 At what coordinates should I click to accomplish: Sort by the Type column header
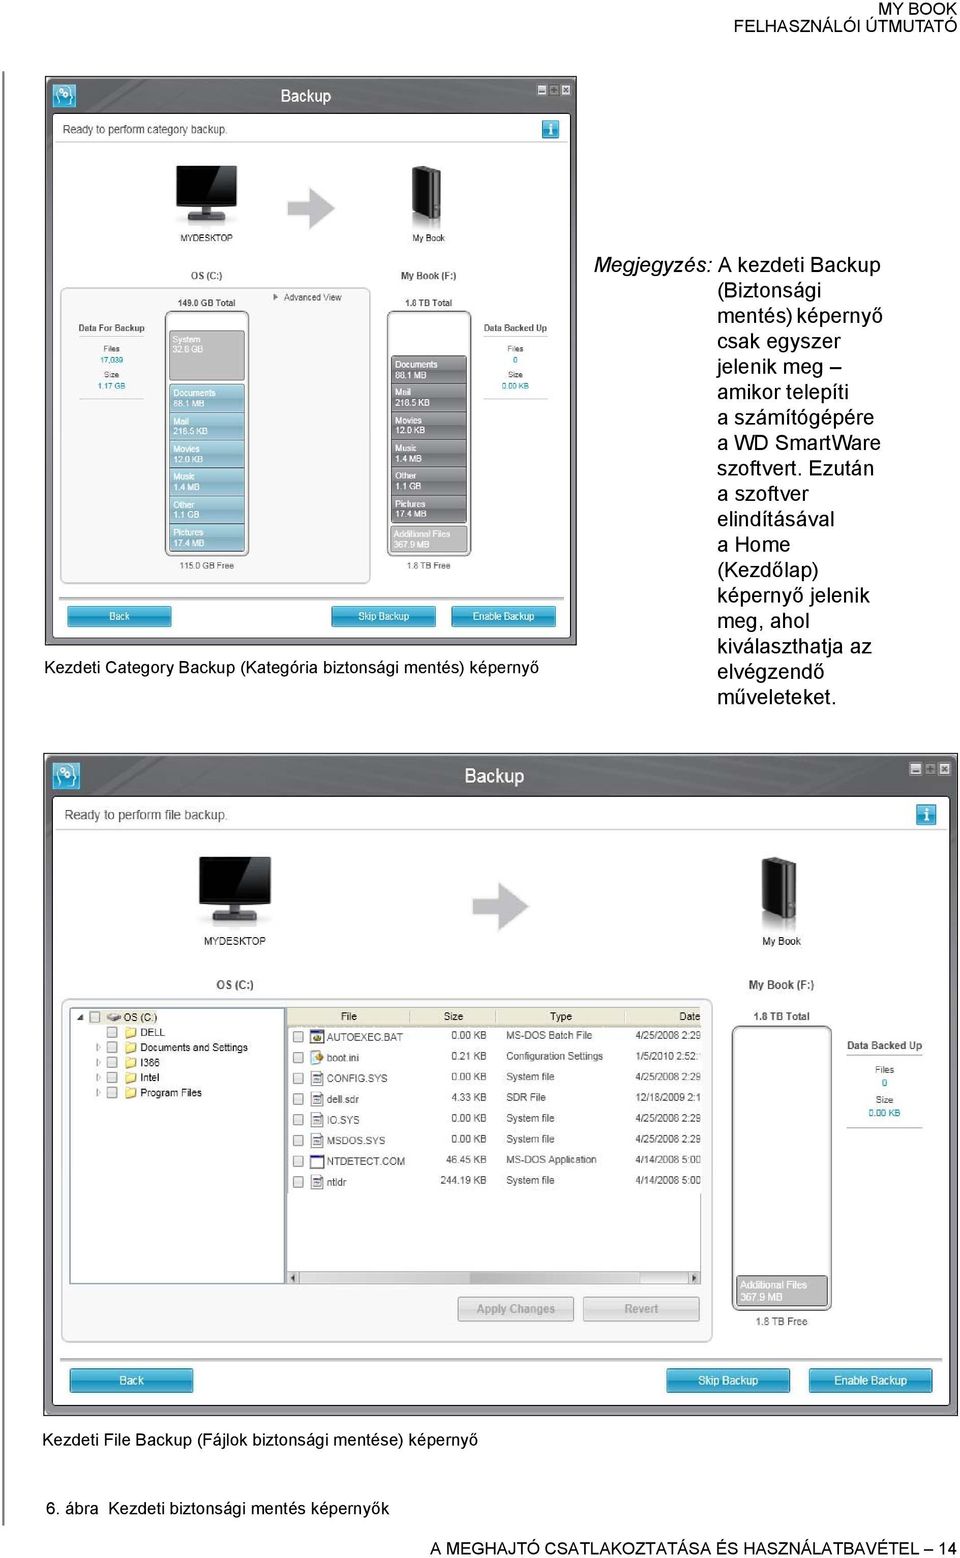[561, 1016]
